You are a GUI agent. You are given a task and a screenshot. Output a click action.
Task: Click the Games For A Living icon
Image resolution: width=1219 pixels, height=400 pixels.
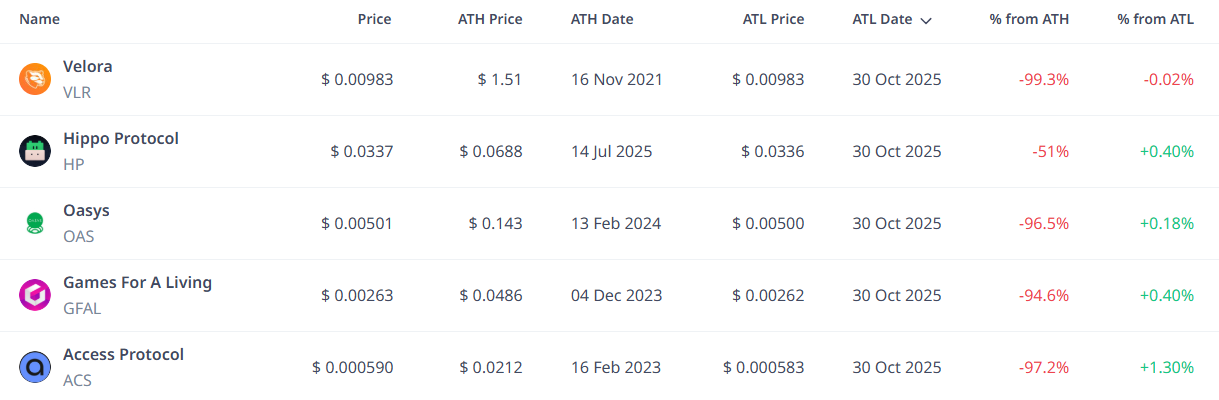coord(35,295)
